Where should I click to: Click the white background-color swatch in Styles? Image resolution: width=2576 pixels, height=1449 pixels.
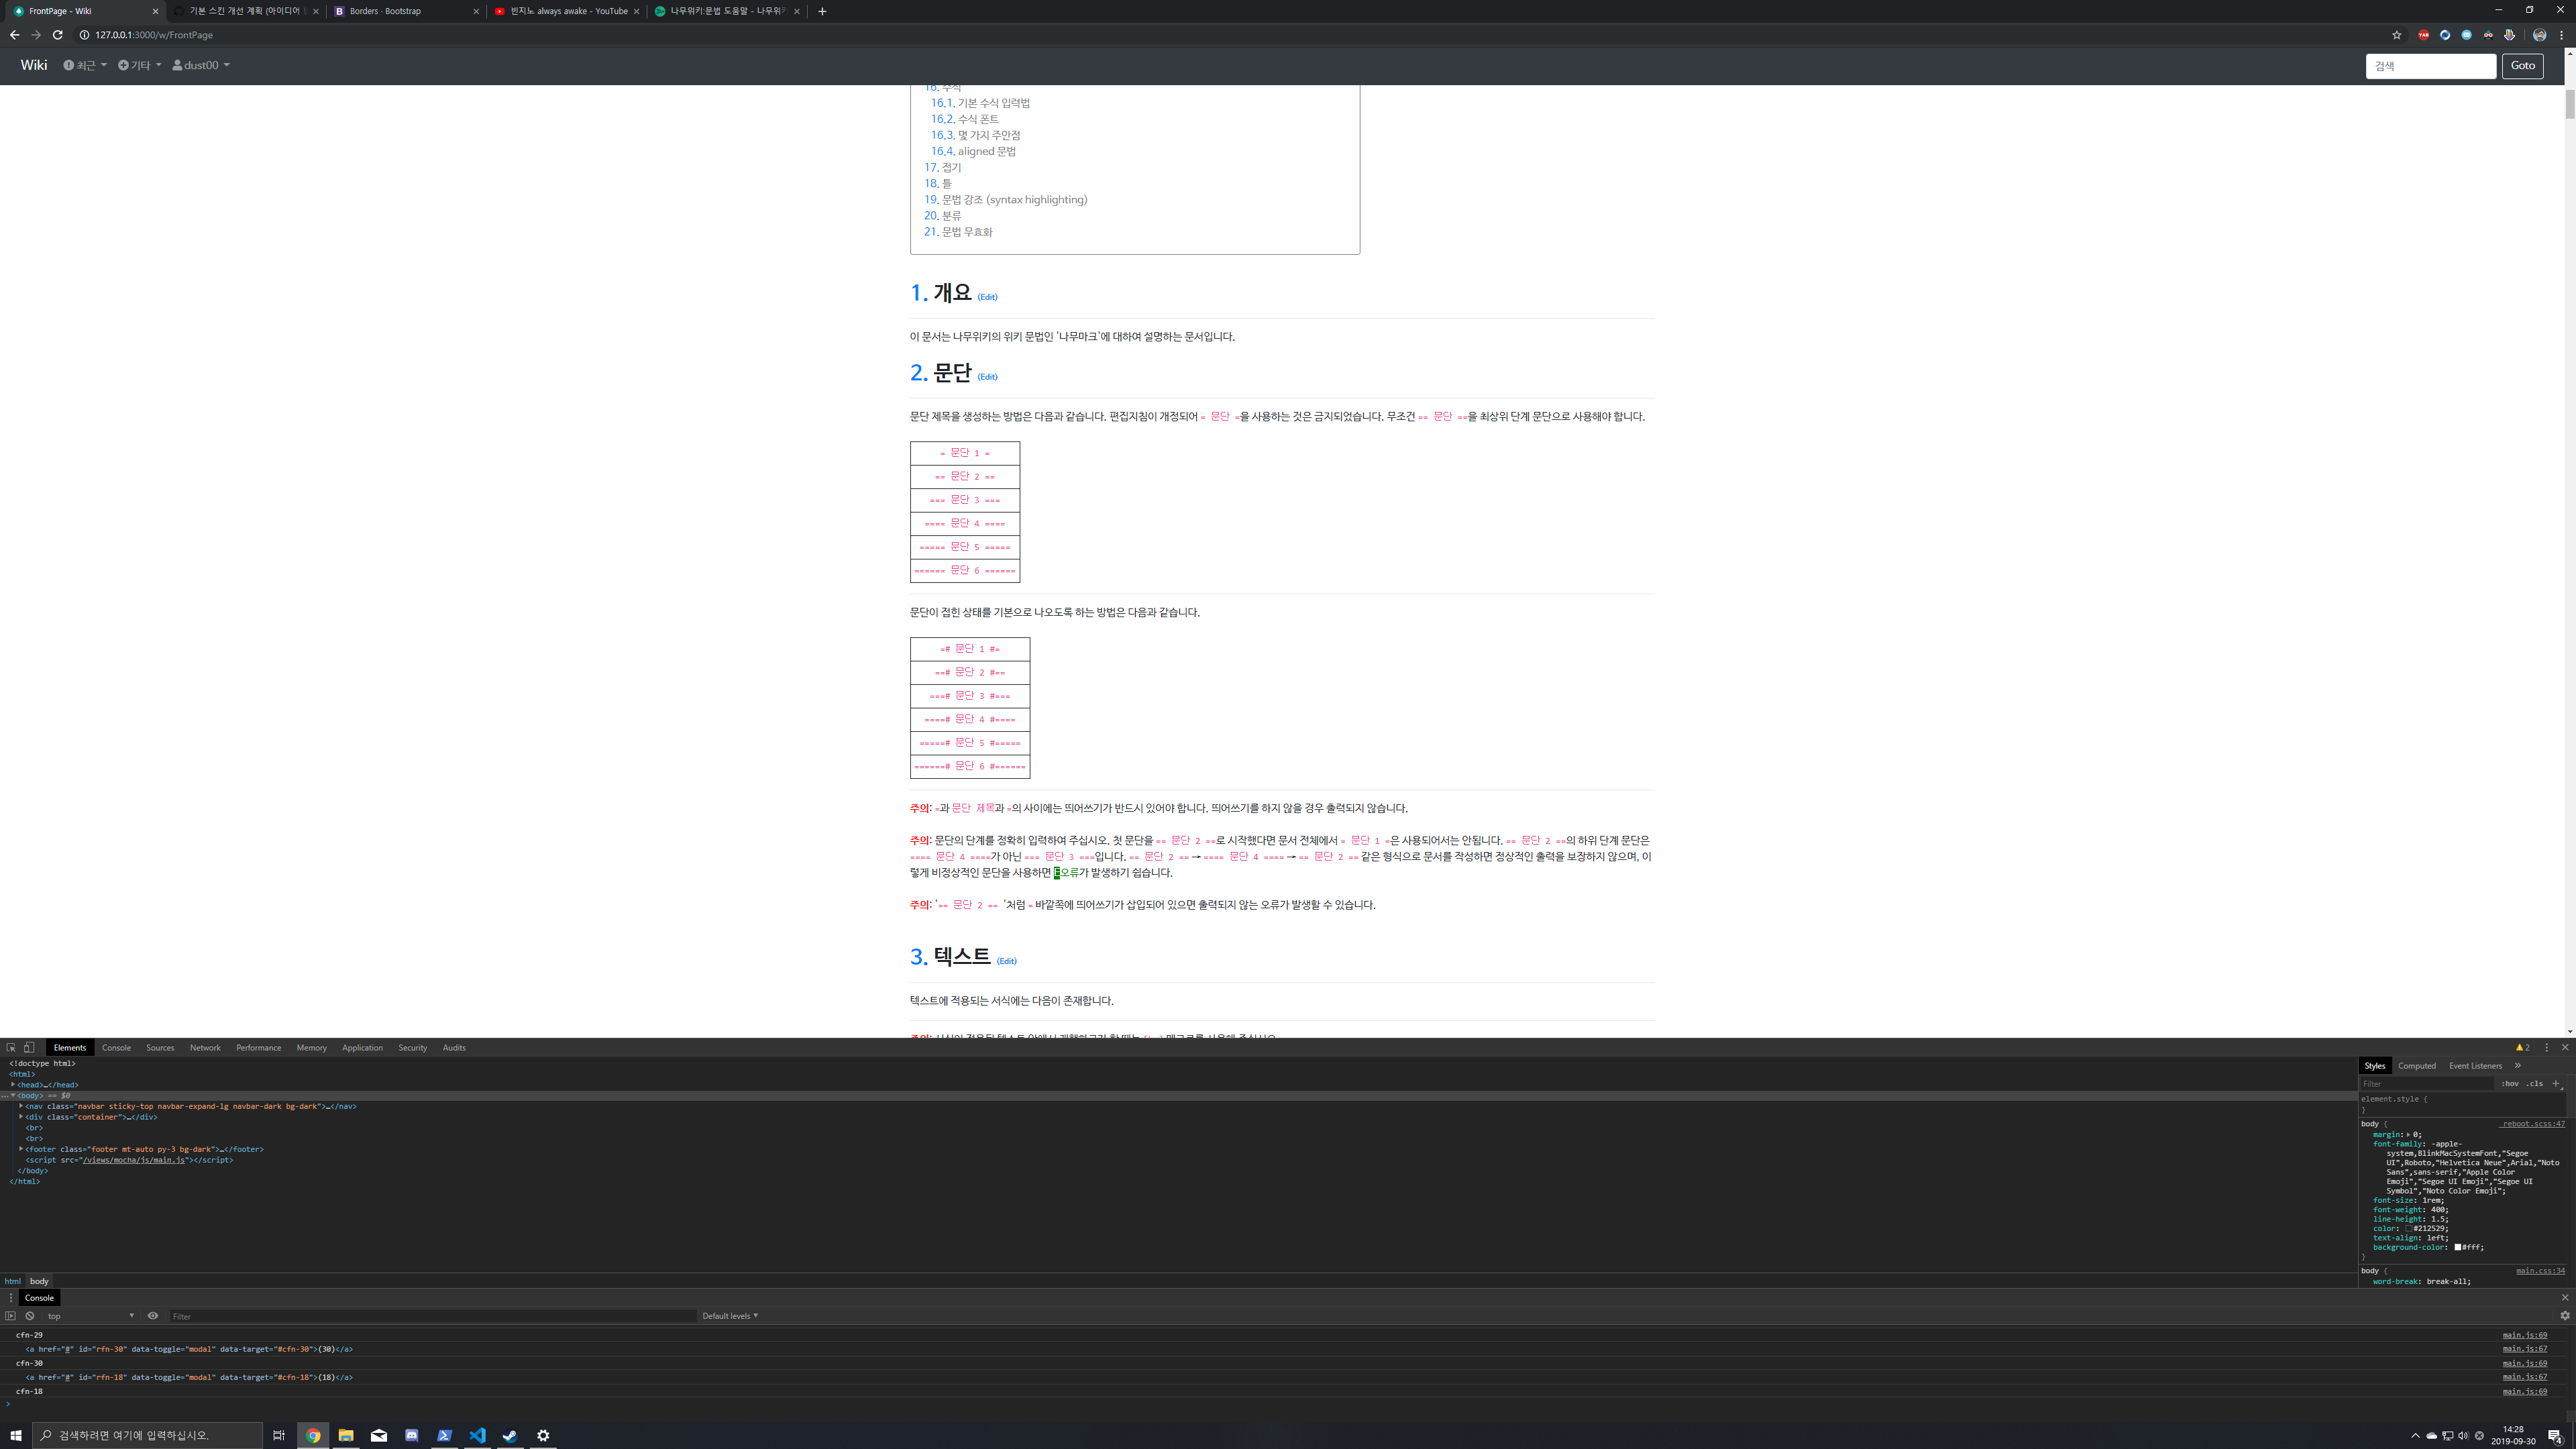pos(2458,1247)
